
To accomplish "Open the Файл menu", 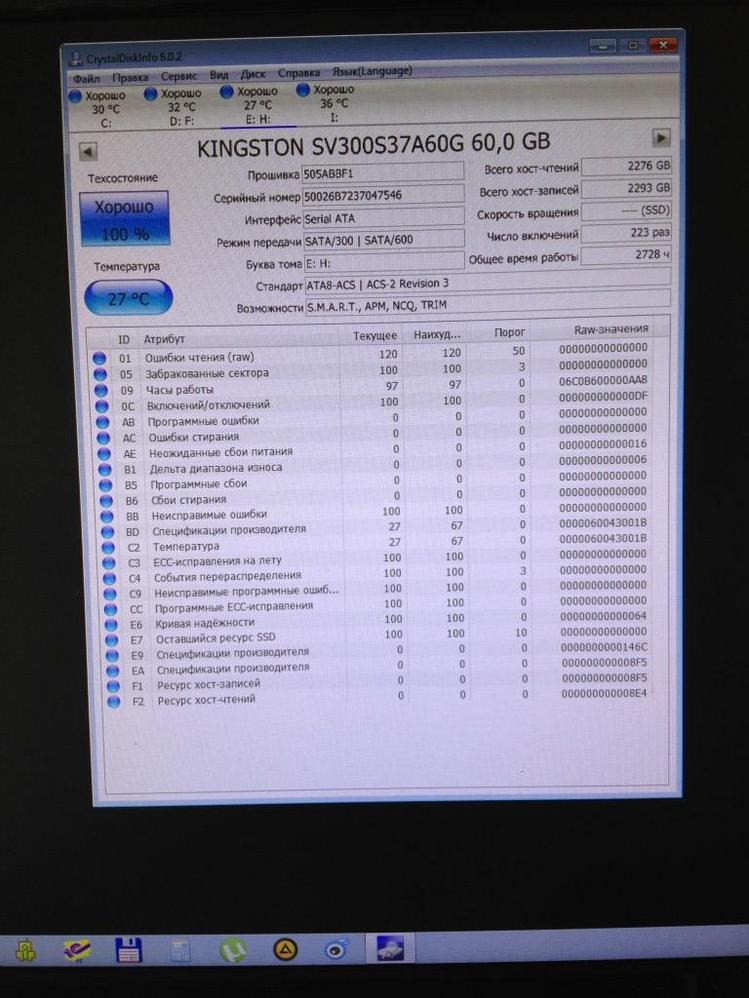I will (86, 79).
